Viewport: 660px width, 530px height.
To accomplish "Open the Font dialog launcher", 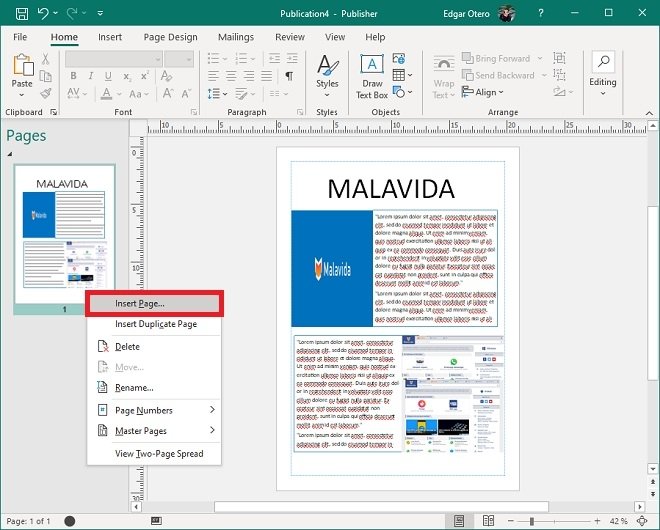I will coord(194,112).
